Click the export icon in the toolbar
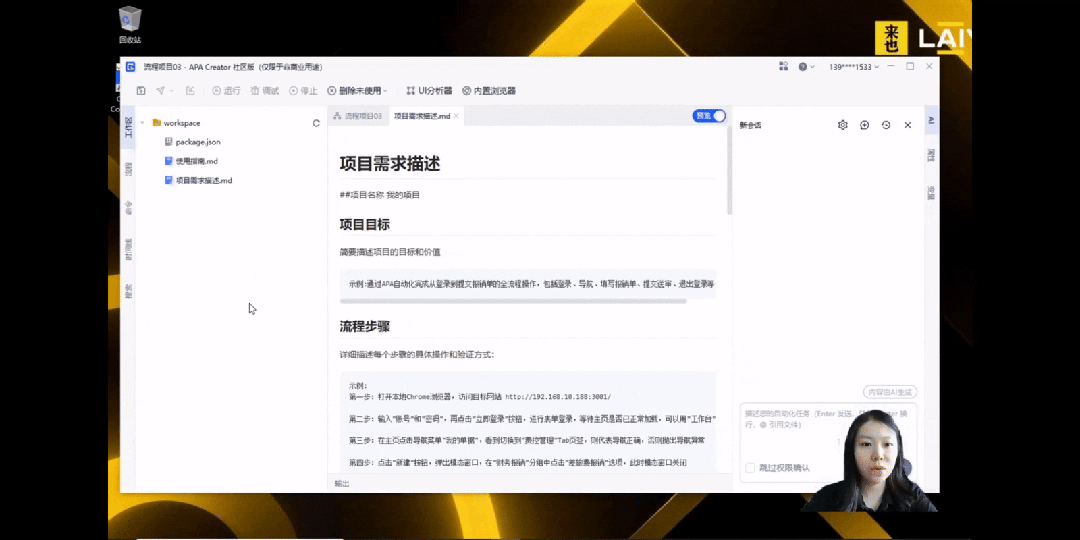This screenshot has width=1080, height=540. tap(190, 91)
